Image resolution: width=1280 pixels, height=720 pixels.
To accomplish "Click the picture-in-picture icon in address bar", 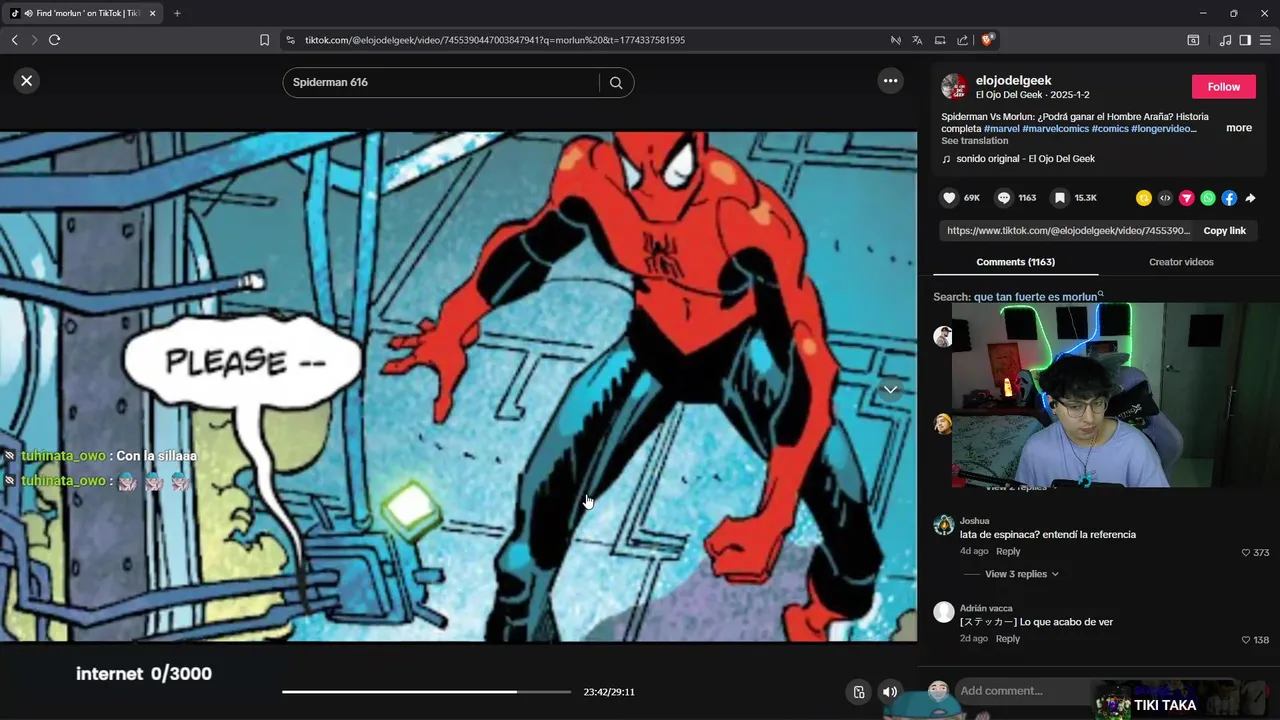I will click(940, 40).
